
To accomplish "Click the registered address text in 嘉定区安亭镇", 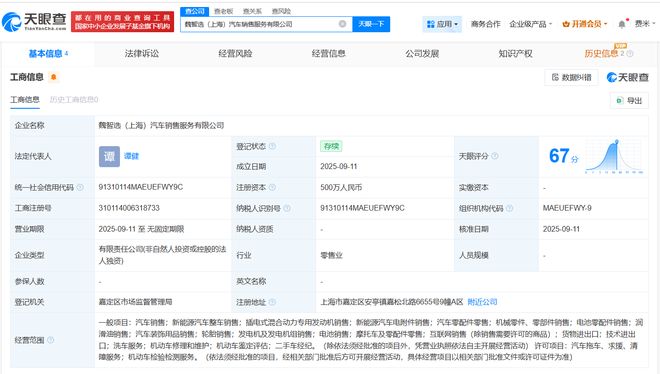I will point(391,302).
